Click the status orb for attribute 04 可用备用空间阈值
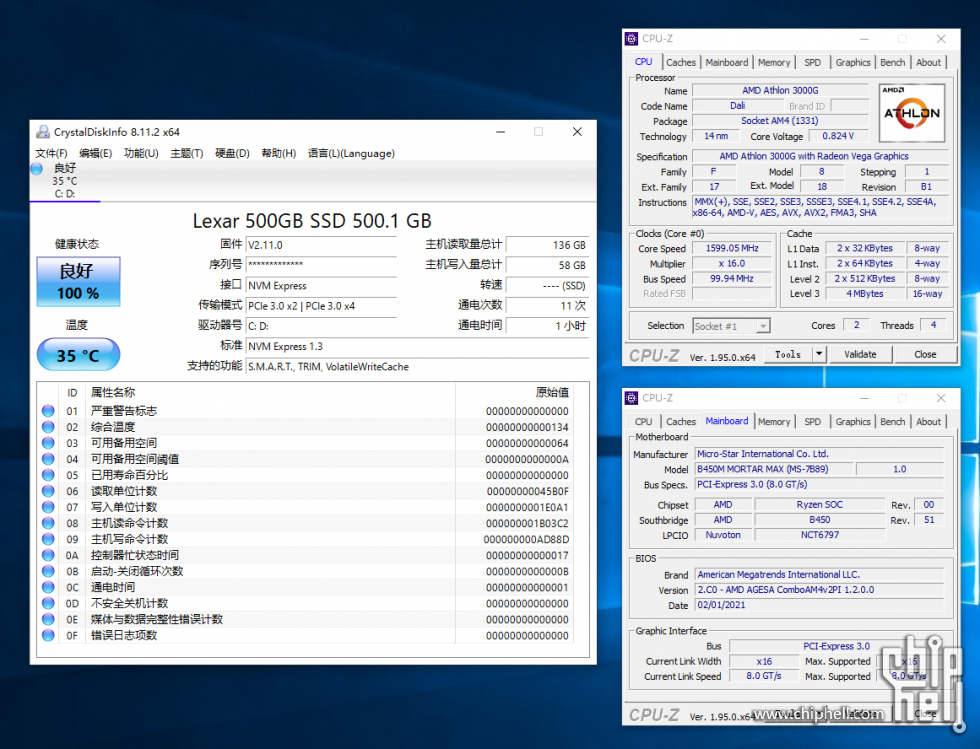 point(48,459)
